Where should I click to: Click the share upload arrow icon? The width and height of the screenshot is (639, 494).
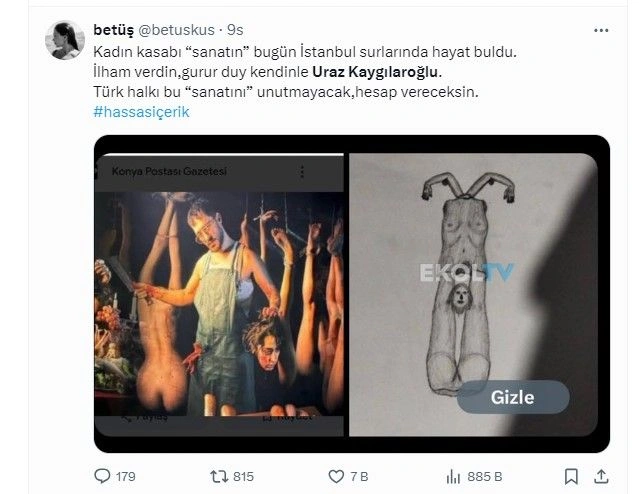600,476
